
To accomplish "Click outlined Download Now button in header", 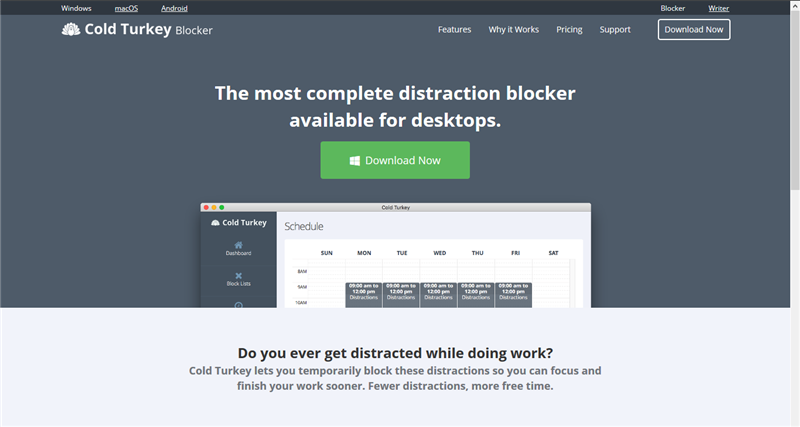I will pos(694,30).
